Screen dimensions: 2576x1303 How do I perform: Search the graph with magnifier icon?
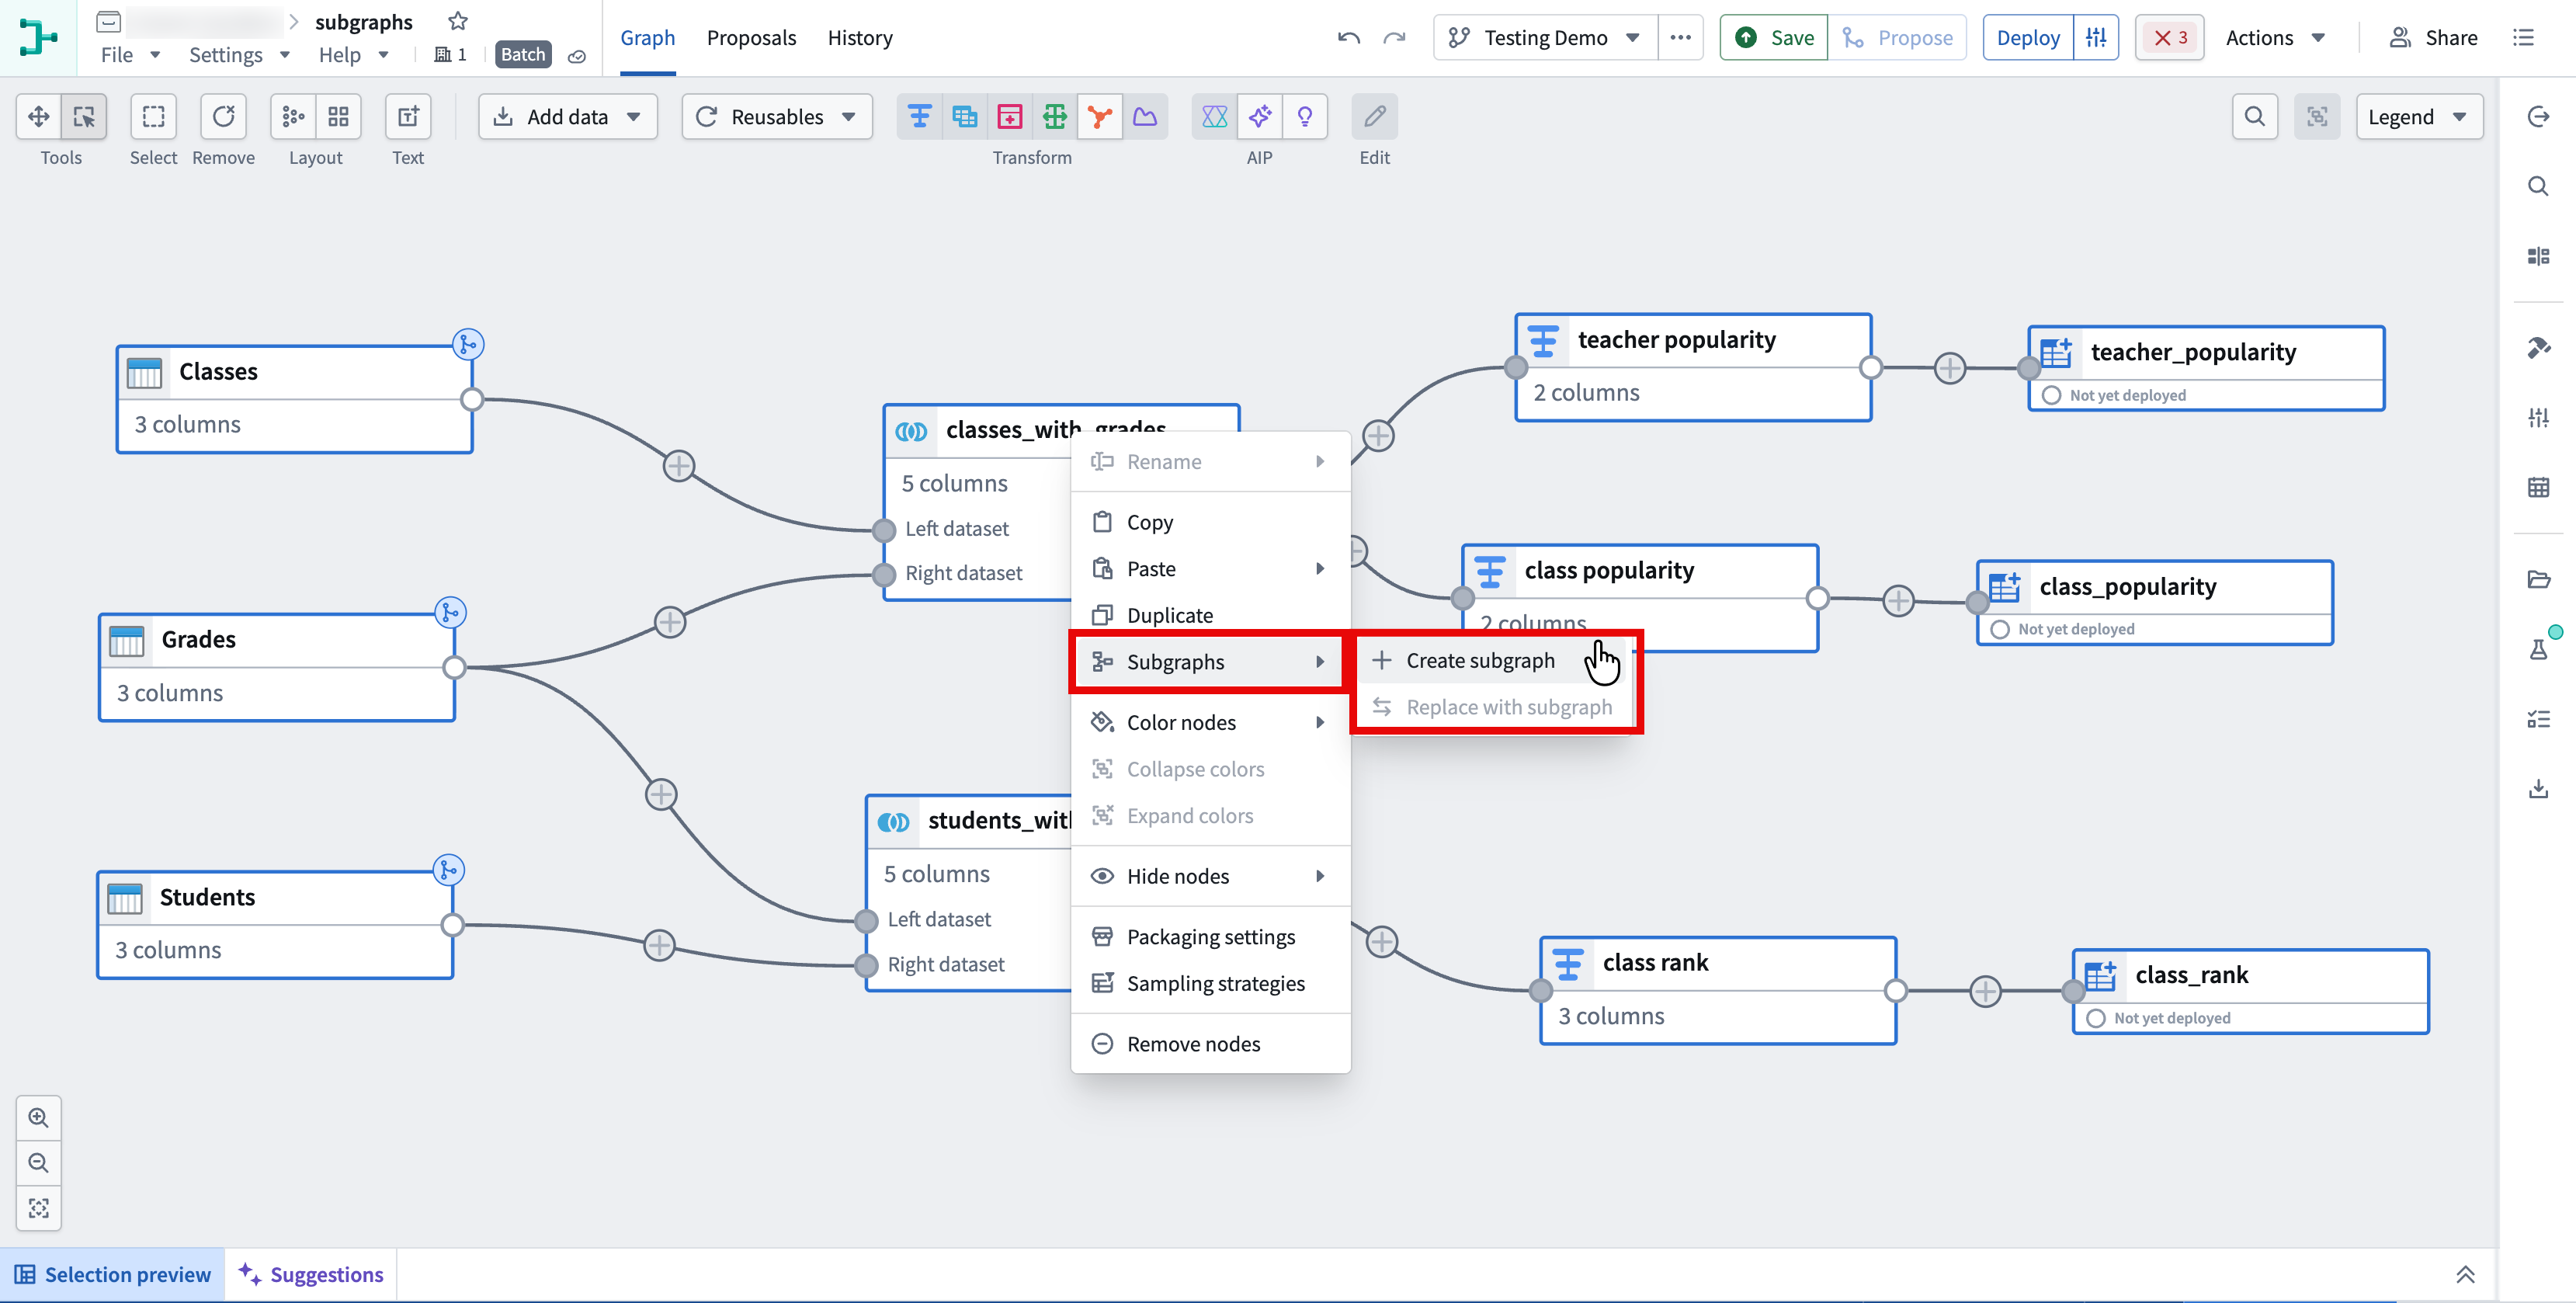point(2254,117)
